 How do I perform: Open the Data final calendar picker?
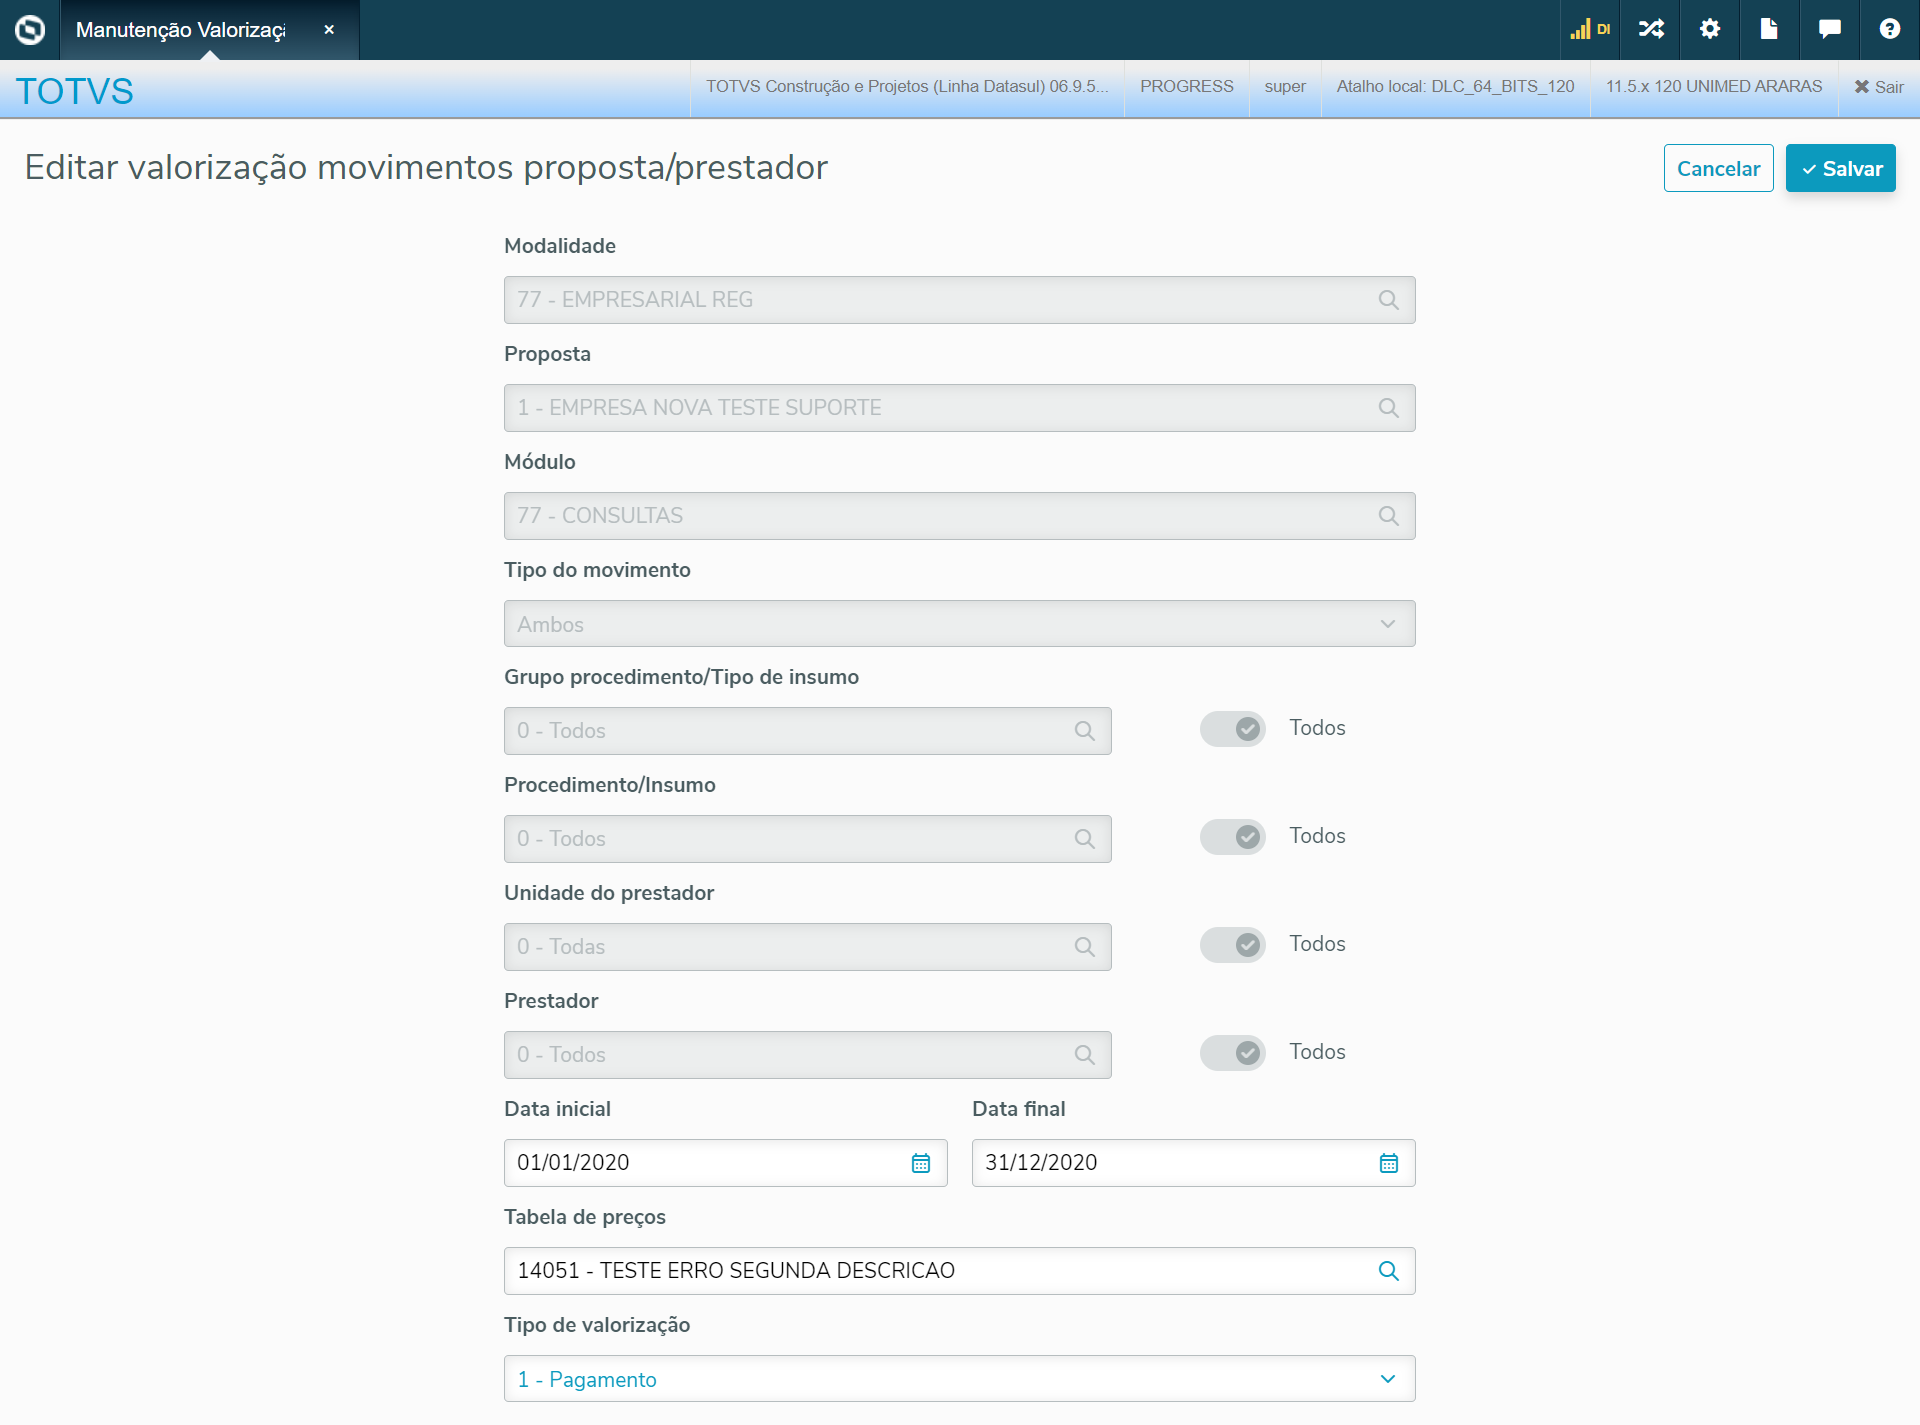pos(1388,1163)
